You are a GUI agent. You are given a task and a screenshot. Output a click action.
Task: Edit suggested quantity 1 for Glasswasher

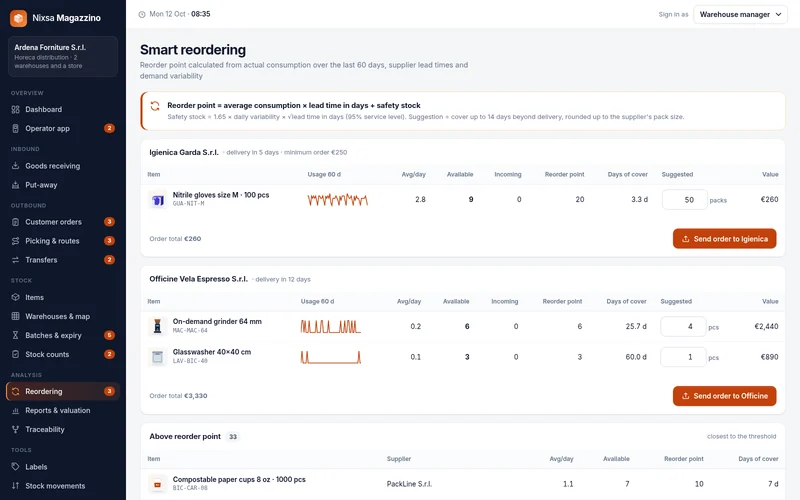683,357
